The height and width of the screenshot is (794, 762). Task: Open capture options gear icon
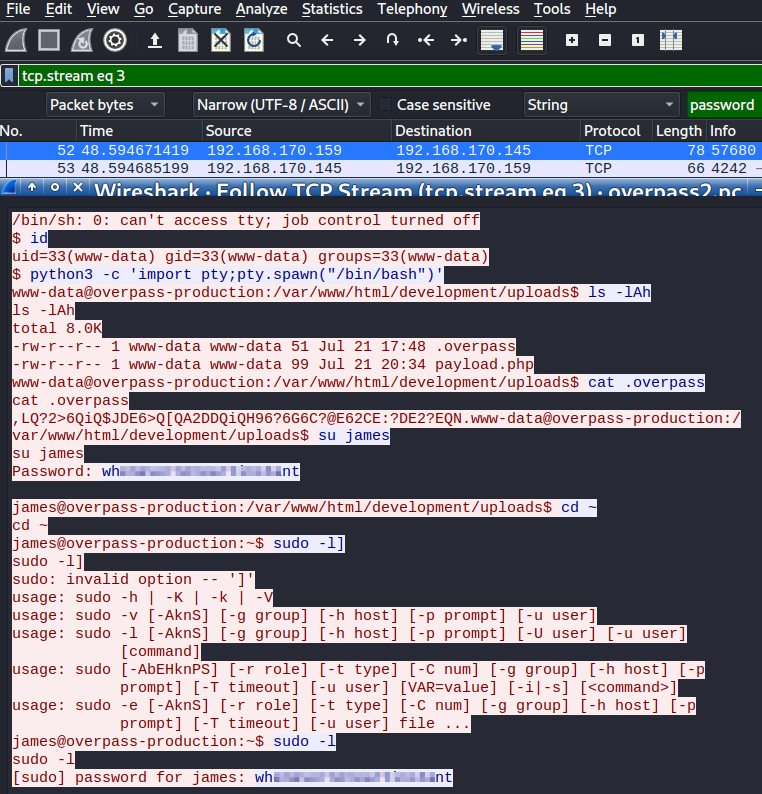click(115, 40)
